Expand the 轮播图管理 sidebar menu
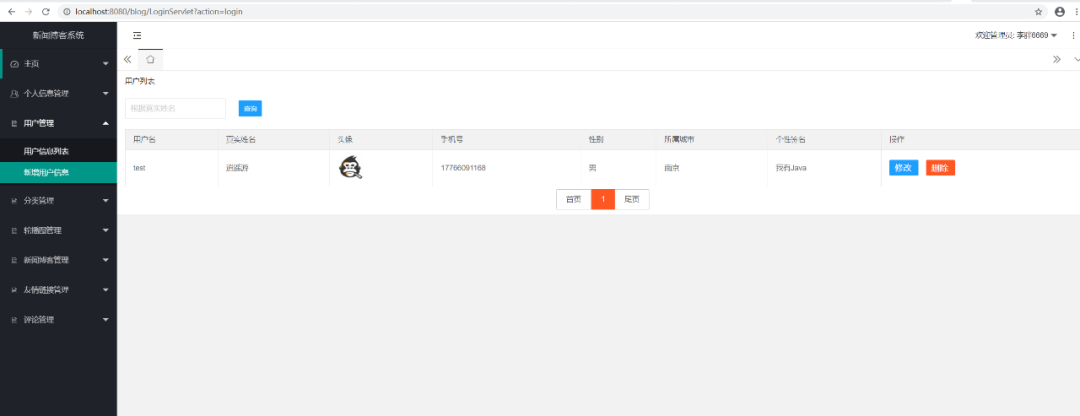Screen dimensions: 1080x416 point(58,230)
